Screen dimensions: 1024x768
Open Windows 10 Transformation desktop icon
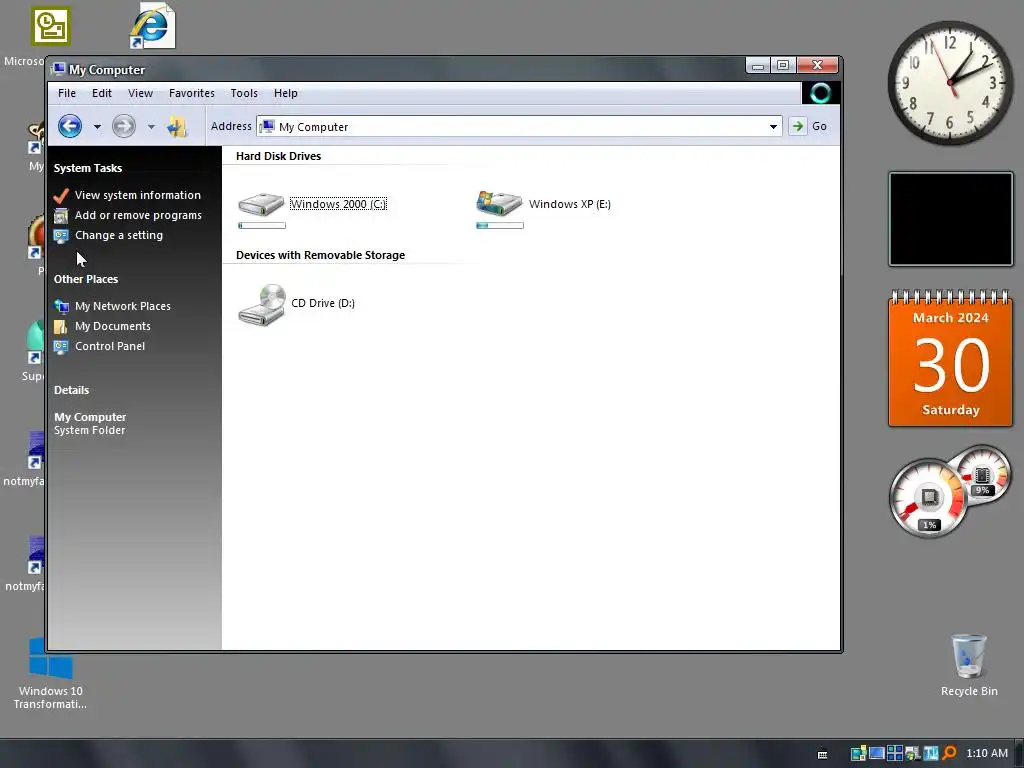point(50,673)
